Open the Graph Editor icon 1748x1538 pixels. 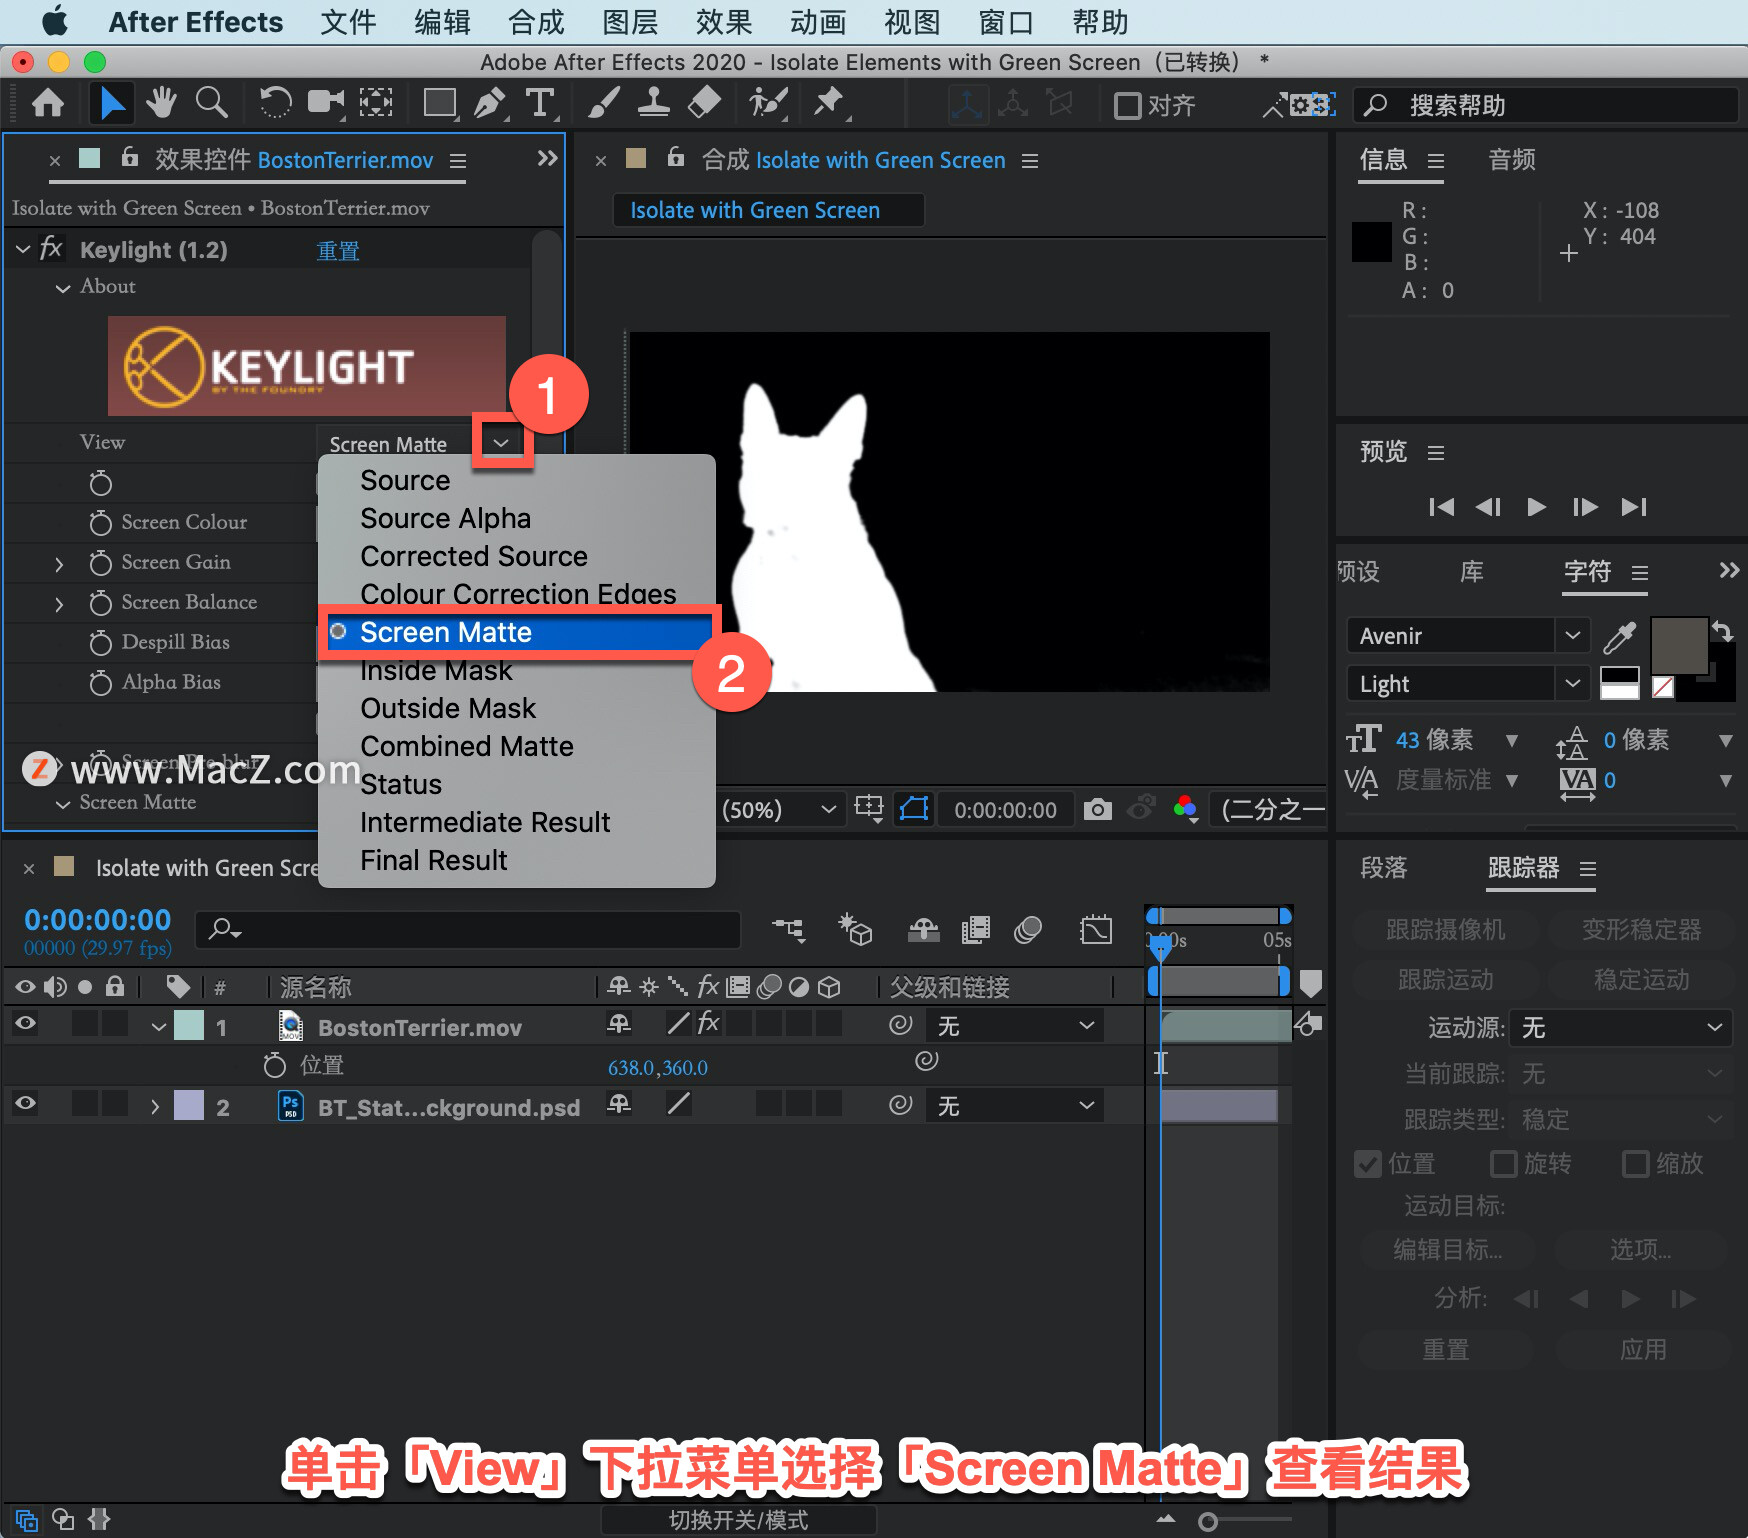click(x=1096, y=930)
